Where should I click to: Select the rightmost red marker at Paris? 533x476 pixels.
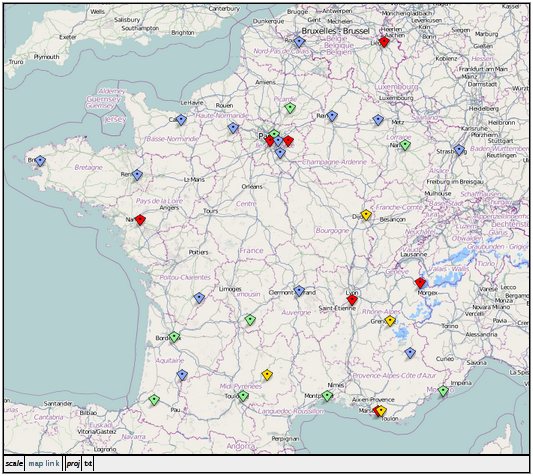(x=288, y=140)
